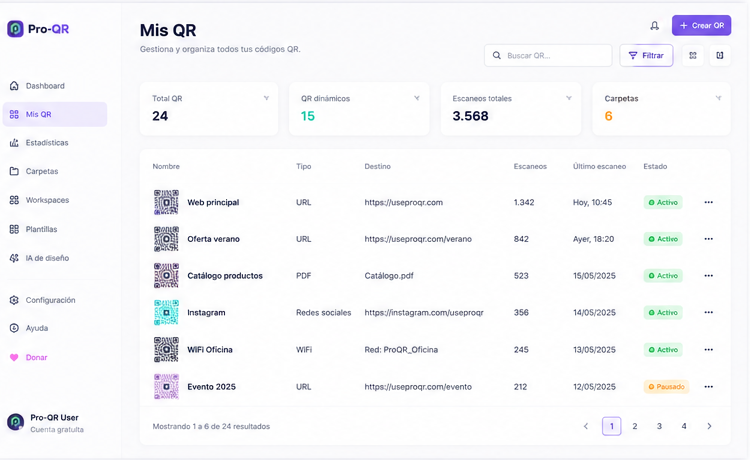
Task: Click the Donar heart icon
Action: coord(14,357)
